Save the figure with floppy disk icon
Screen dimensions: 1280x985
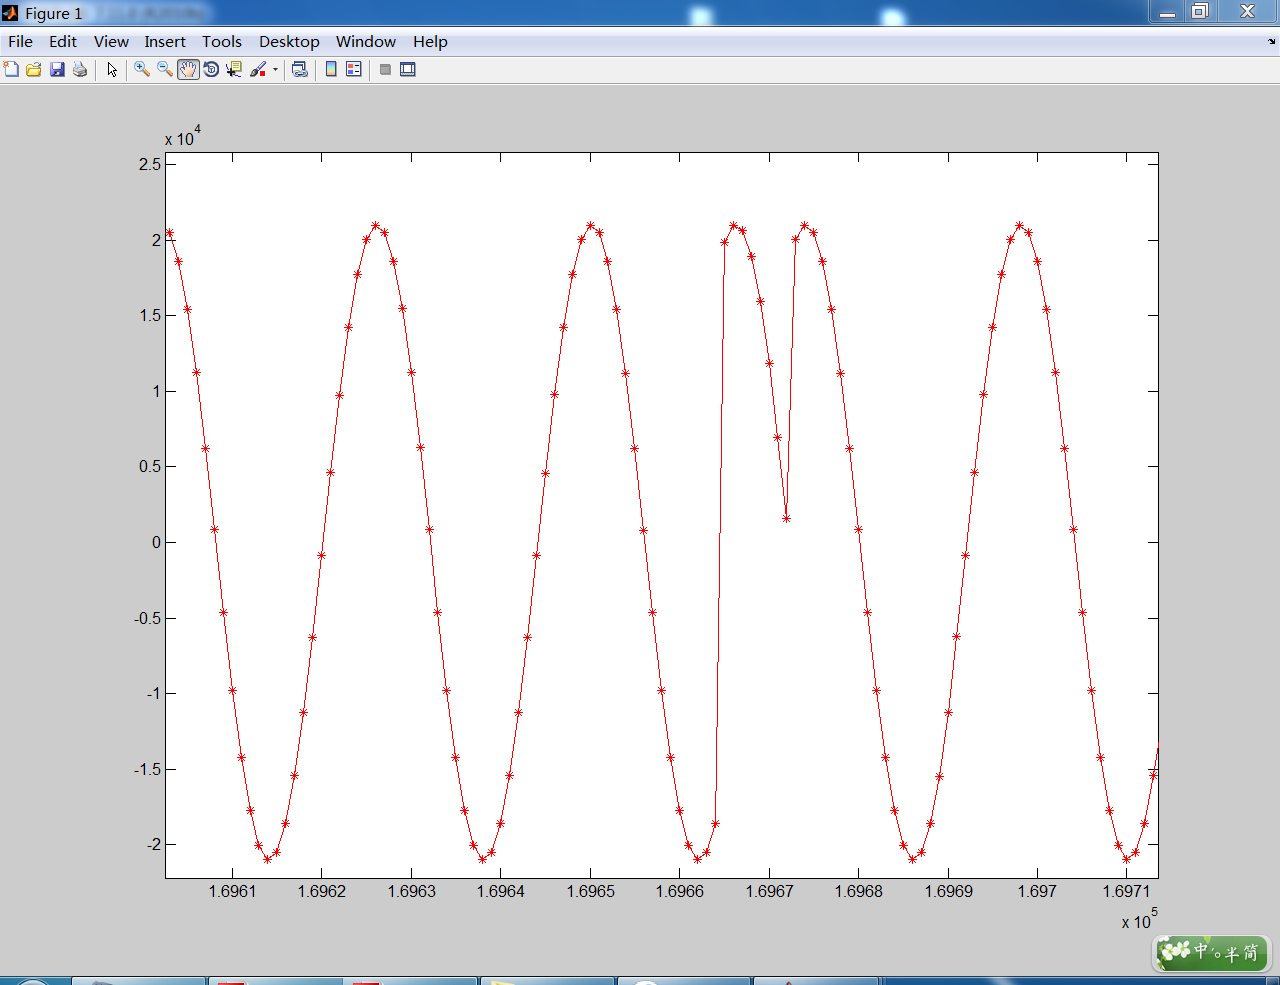click(x=57, y=69)
